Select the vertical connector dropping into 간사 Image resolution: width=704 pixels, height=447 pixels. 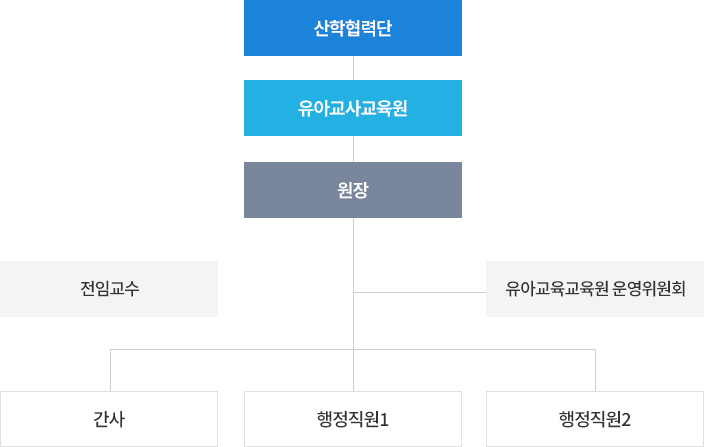coord(110,370)
